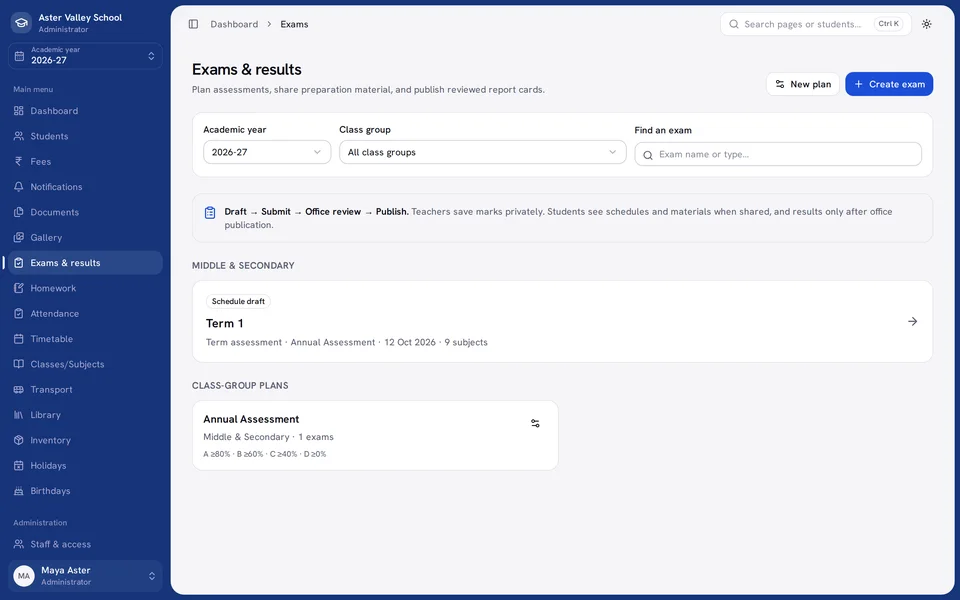960x600 pixels.
Task: Click the CLASS-GROUP PLANS section heading
Action: click(x=240, y=385)
